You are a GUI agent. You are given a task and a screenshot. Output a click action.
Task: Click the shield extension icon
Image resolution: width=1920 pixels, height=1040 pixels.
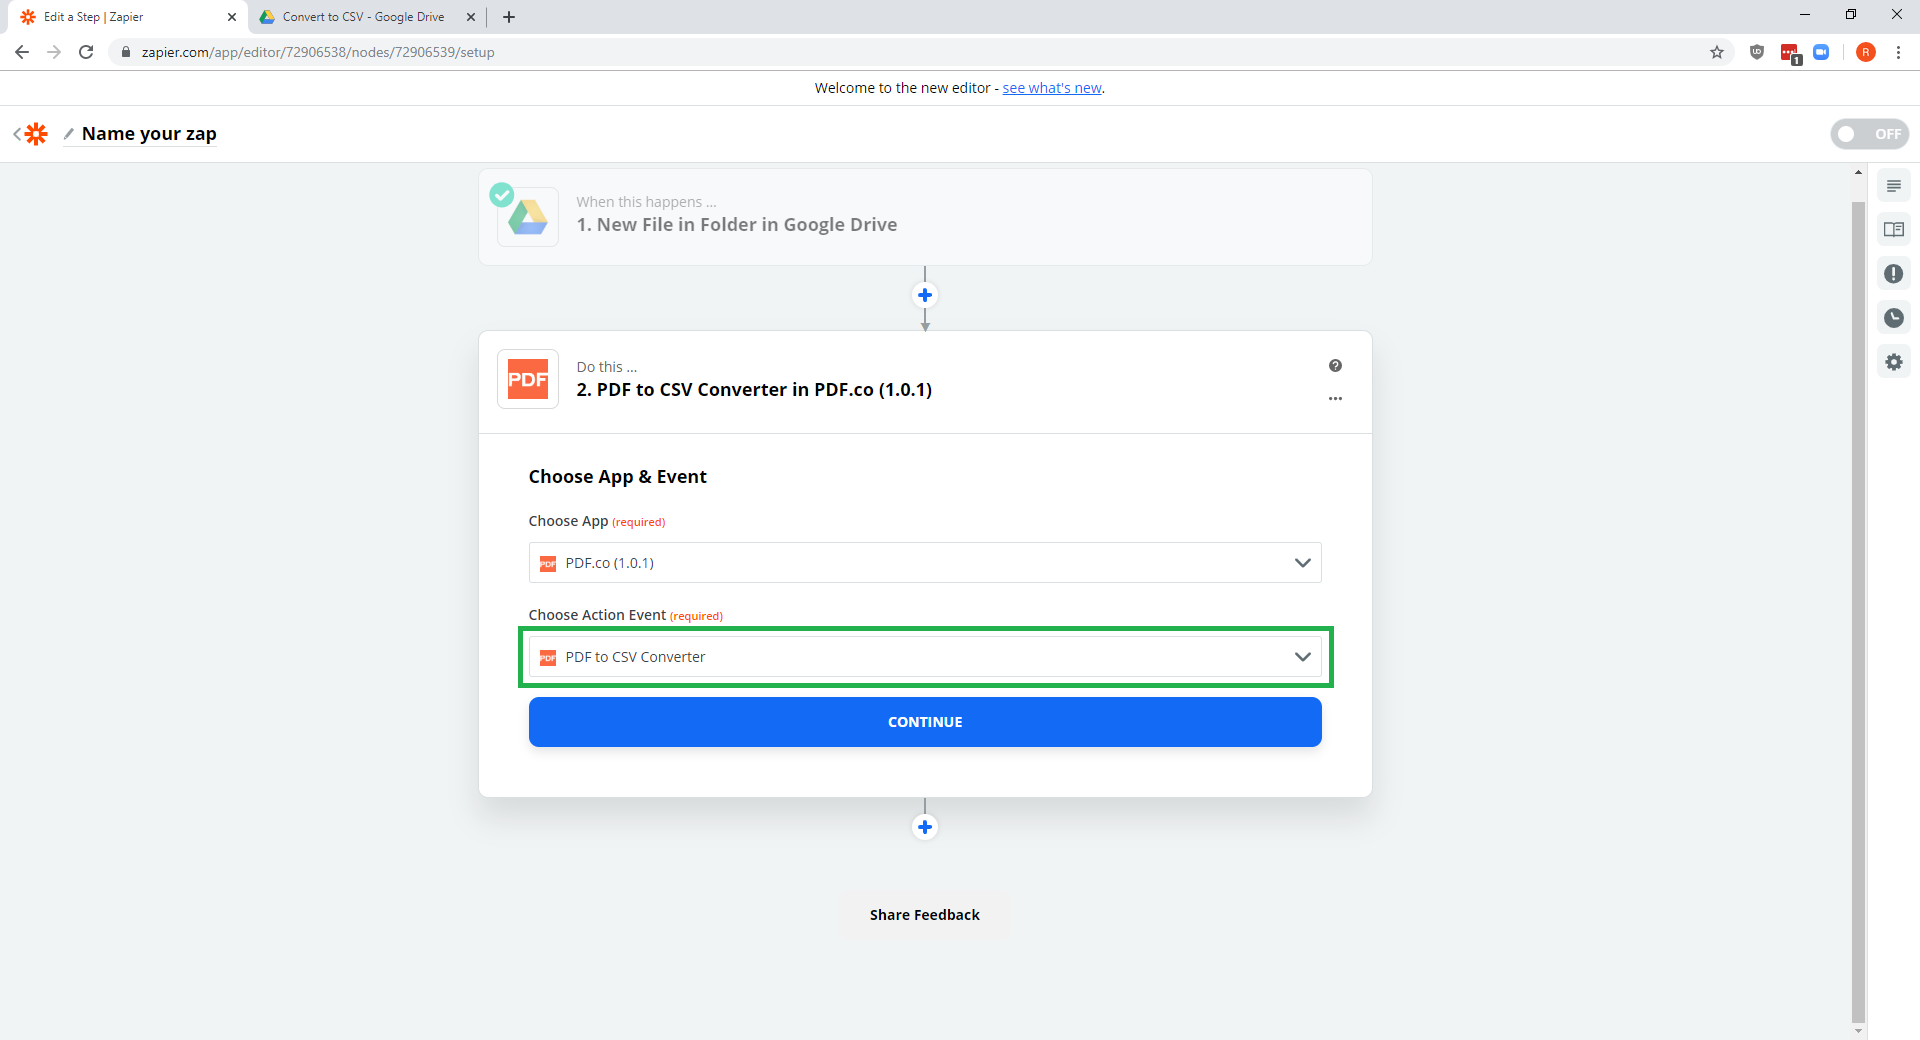[x=1757, y=52]
